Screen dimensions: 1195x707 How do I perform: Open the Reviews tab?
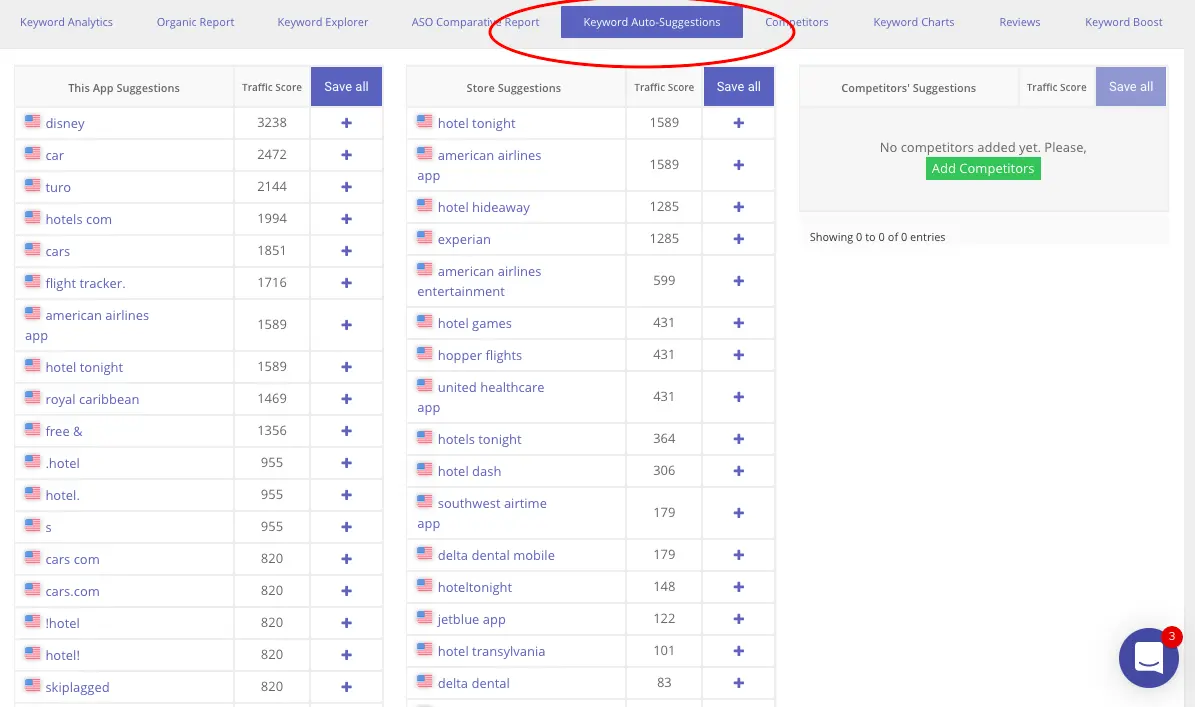point(1019,22)
